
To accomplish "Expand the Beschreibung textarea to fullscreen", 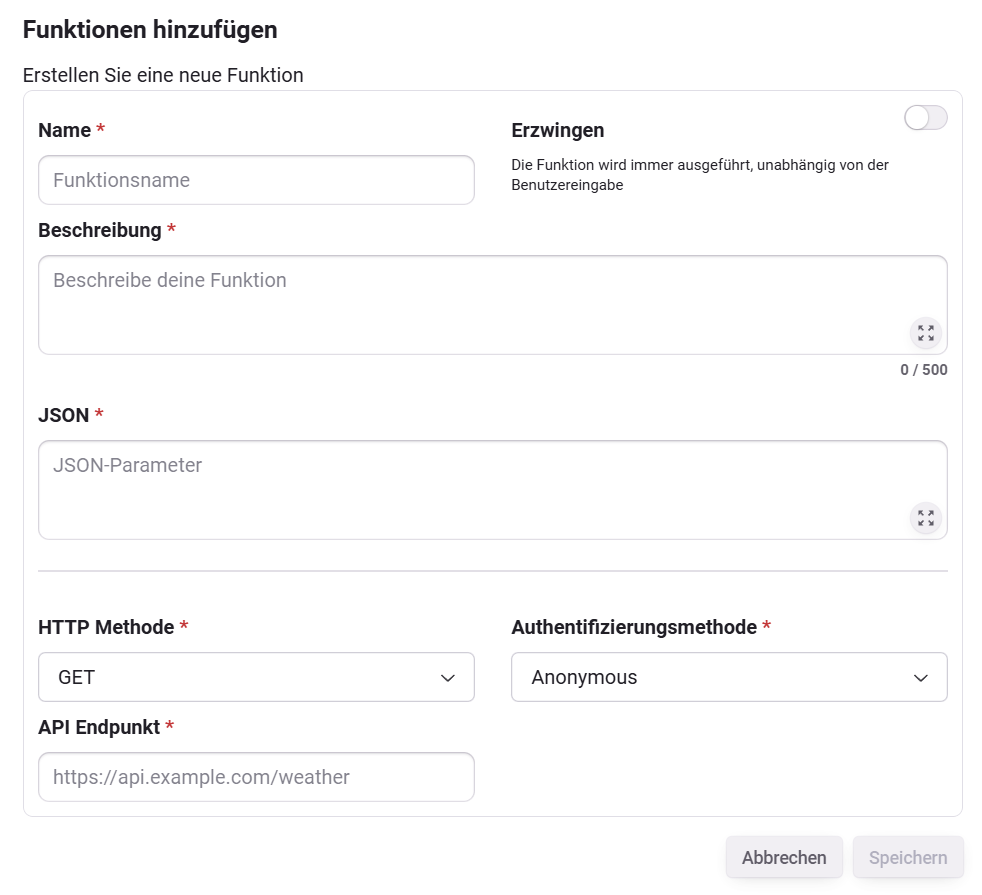I will [x=925, y=333].
